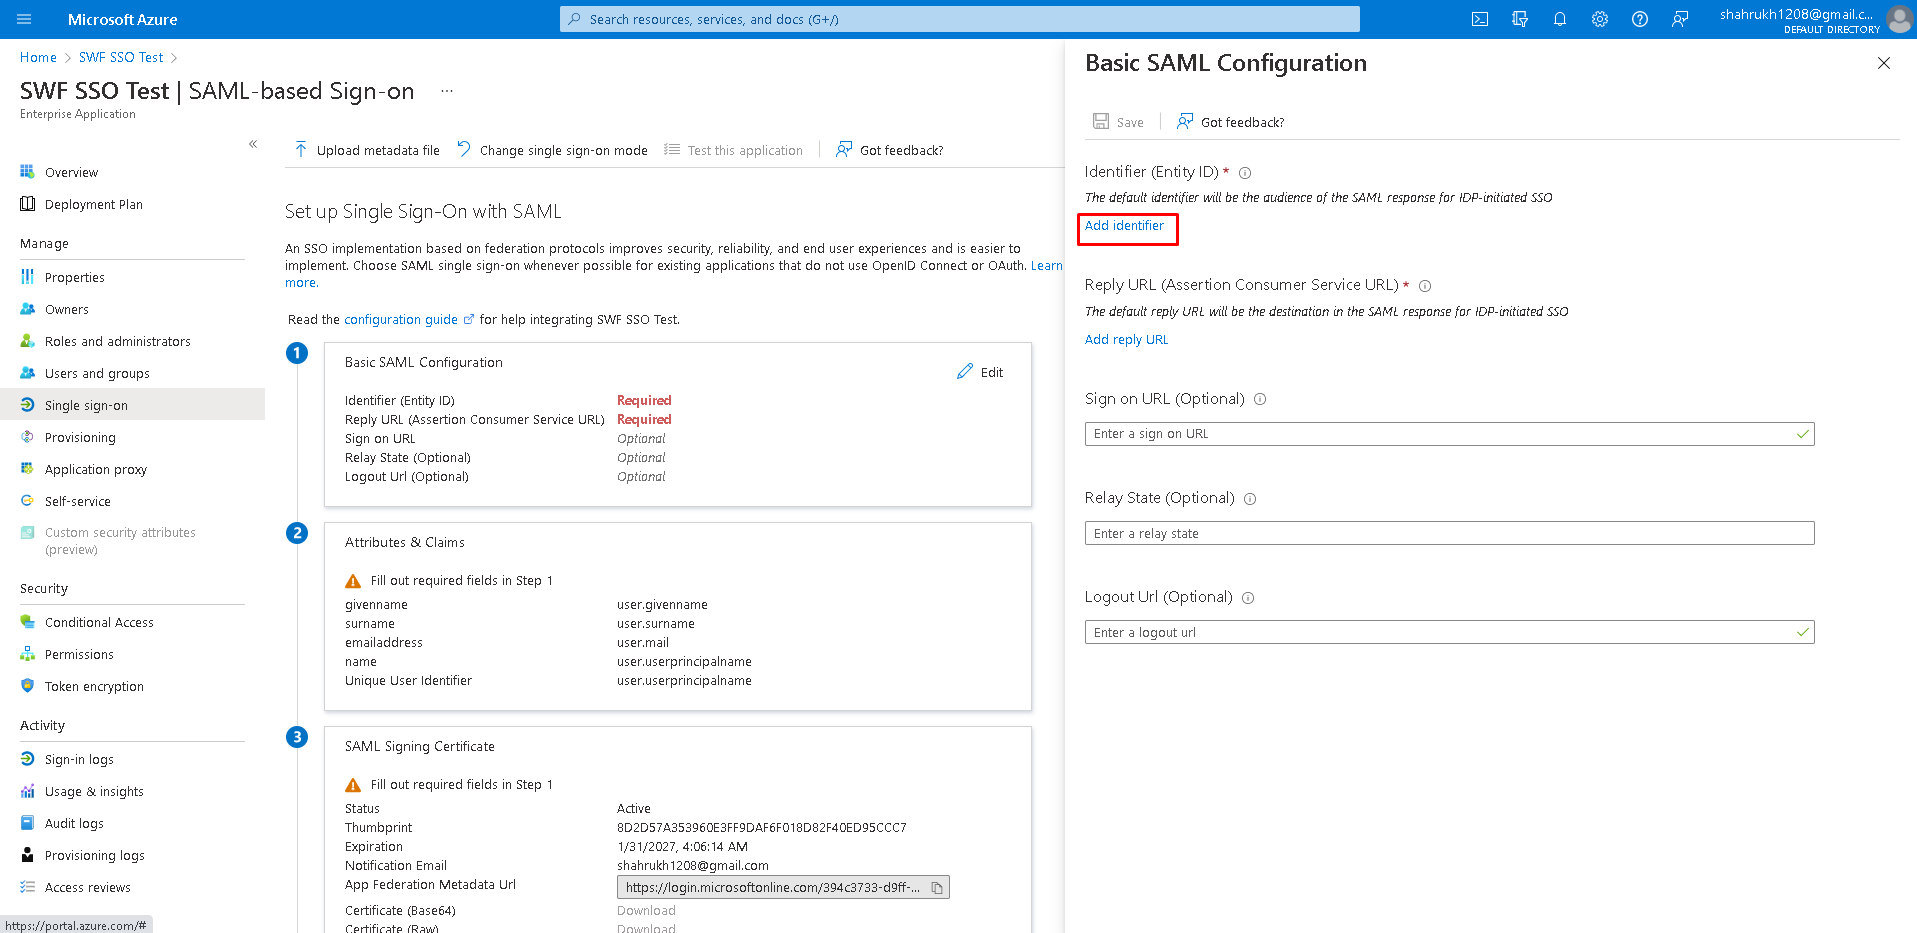Click the Logout Url input field
The image size is (1917, 933).
tap(1449, 633)
